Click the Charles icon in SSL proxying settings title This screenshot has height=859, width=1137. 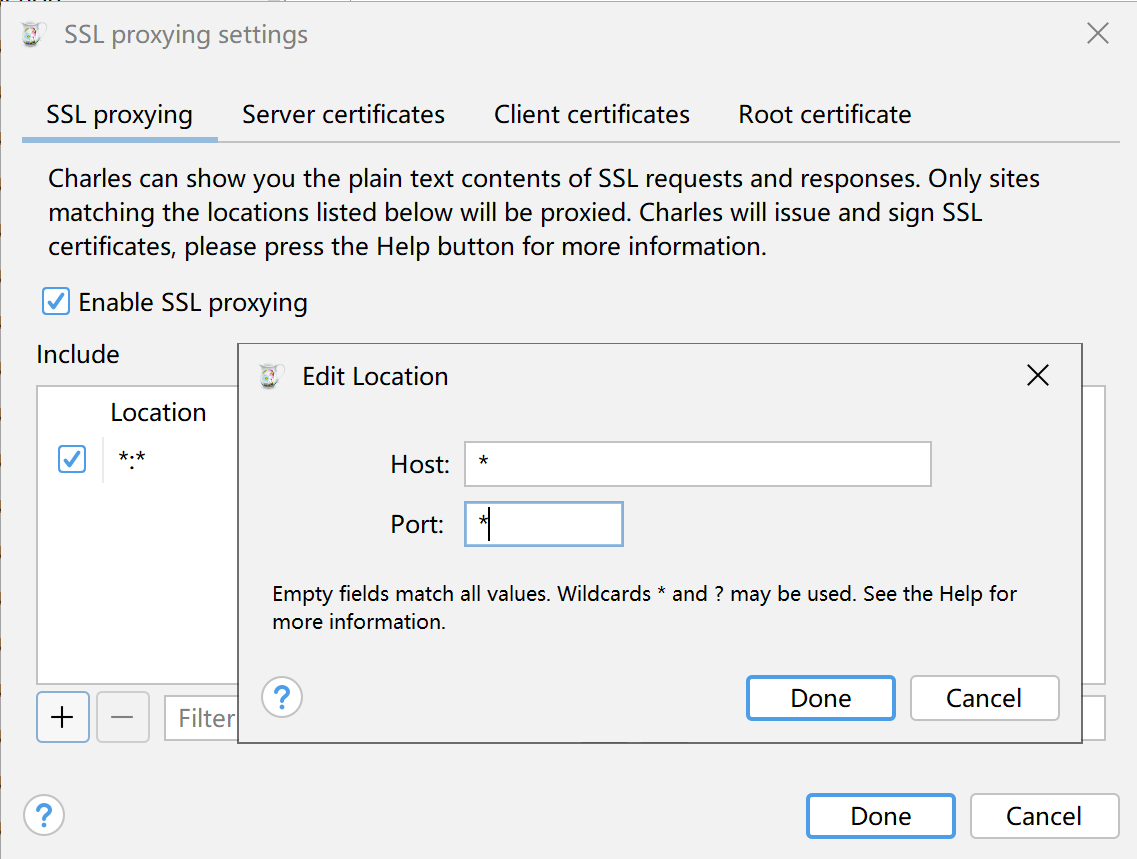(x=32, y=34)
